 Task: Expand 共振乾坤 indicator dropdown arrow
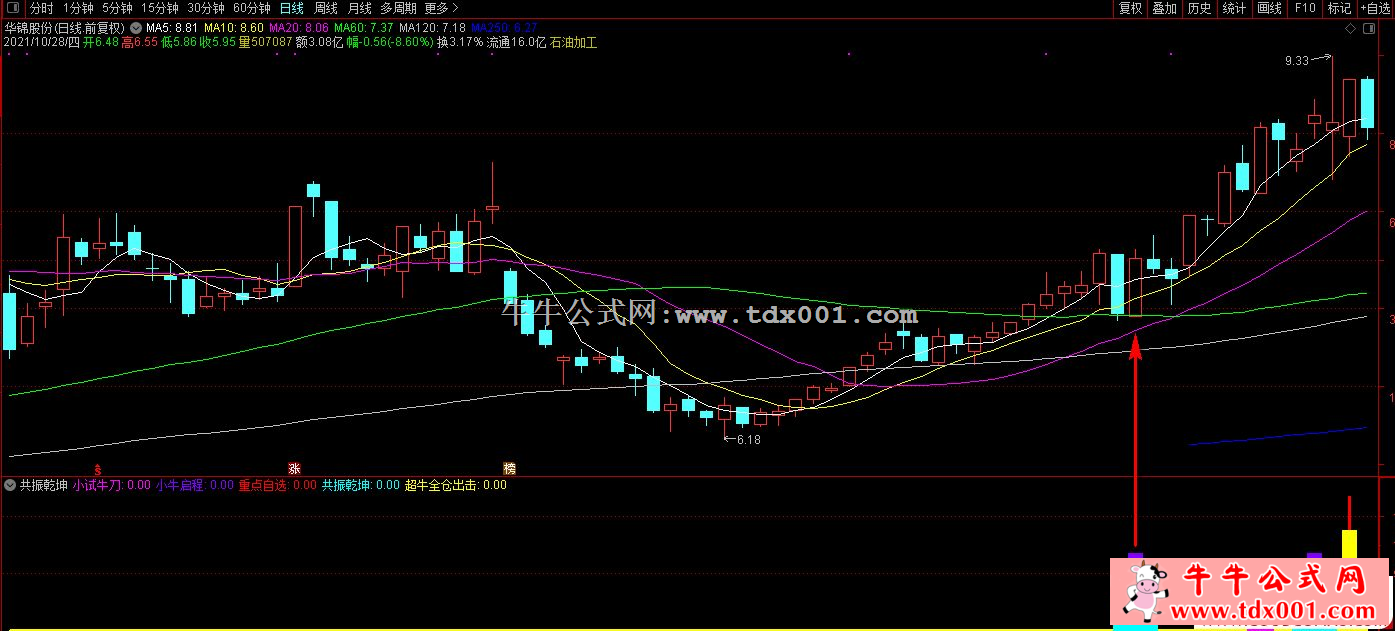tap(10, 485)
